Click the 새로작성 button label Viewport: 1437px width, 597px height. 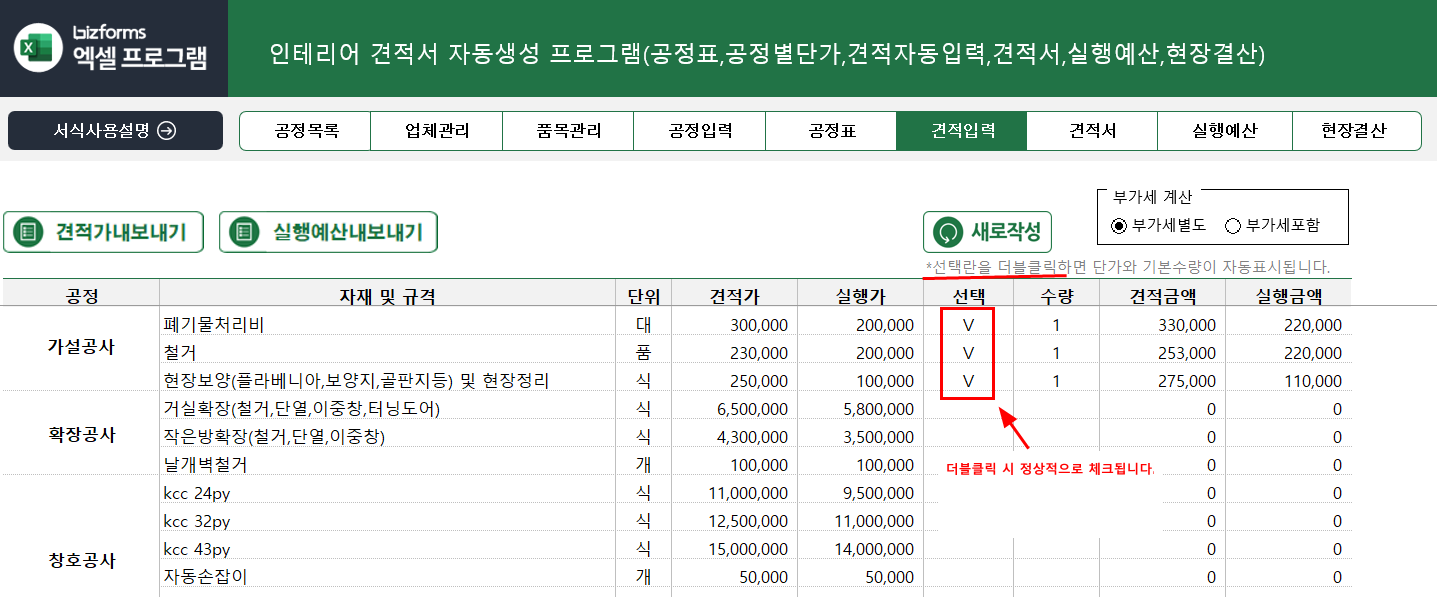[x=1006, y=232]
